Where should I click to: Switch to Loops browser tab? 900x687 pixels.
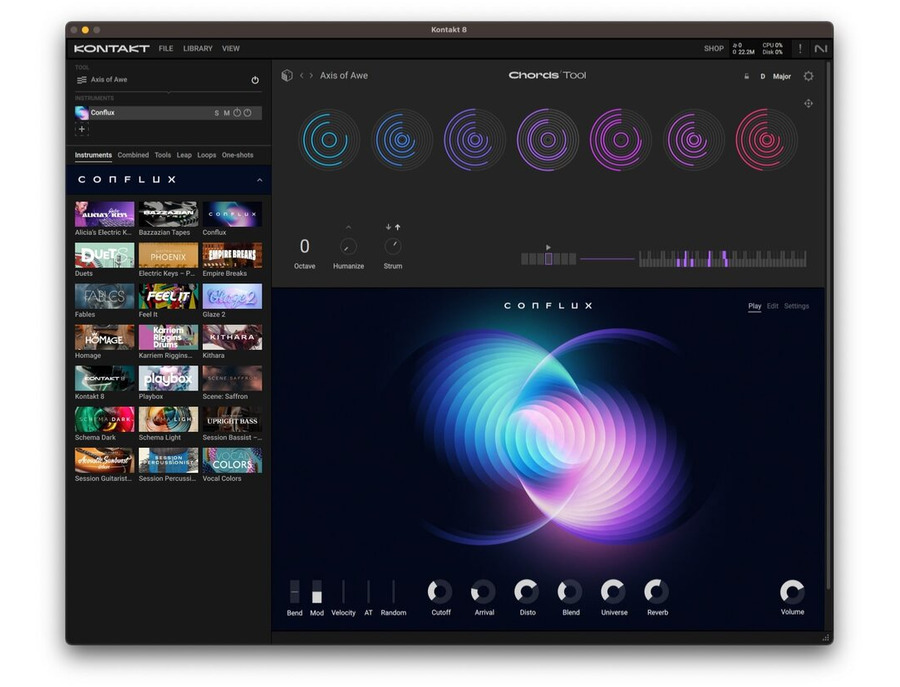coord(207,155)
